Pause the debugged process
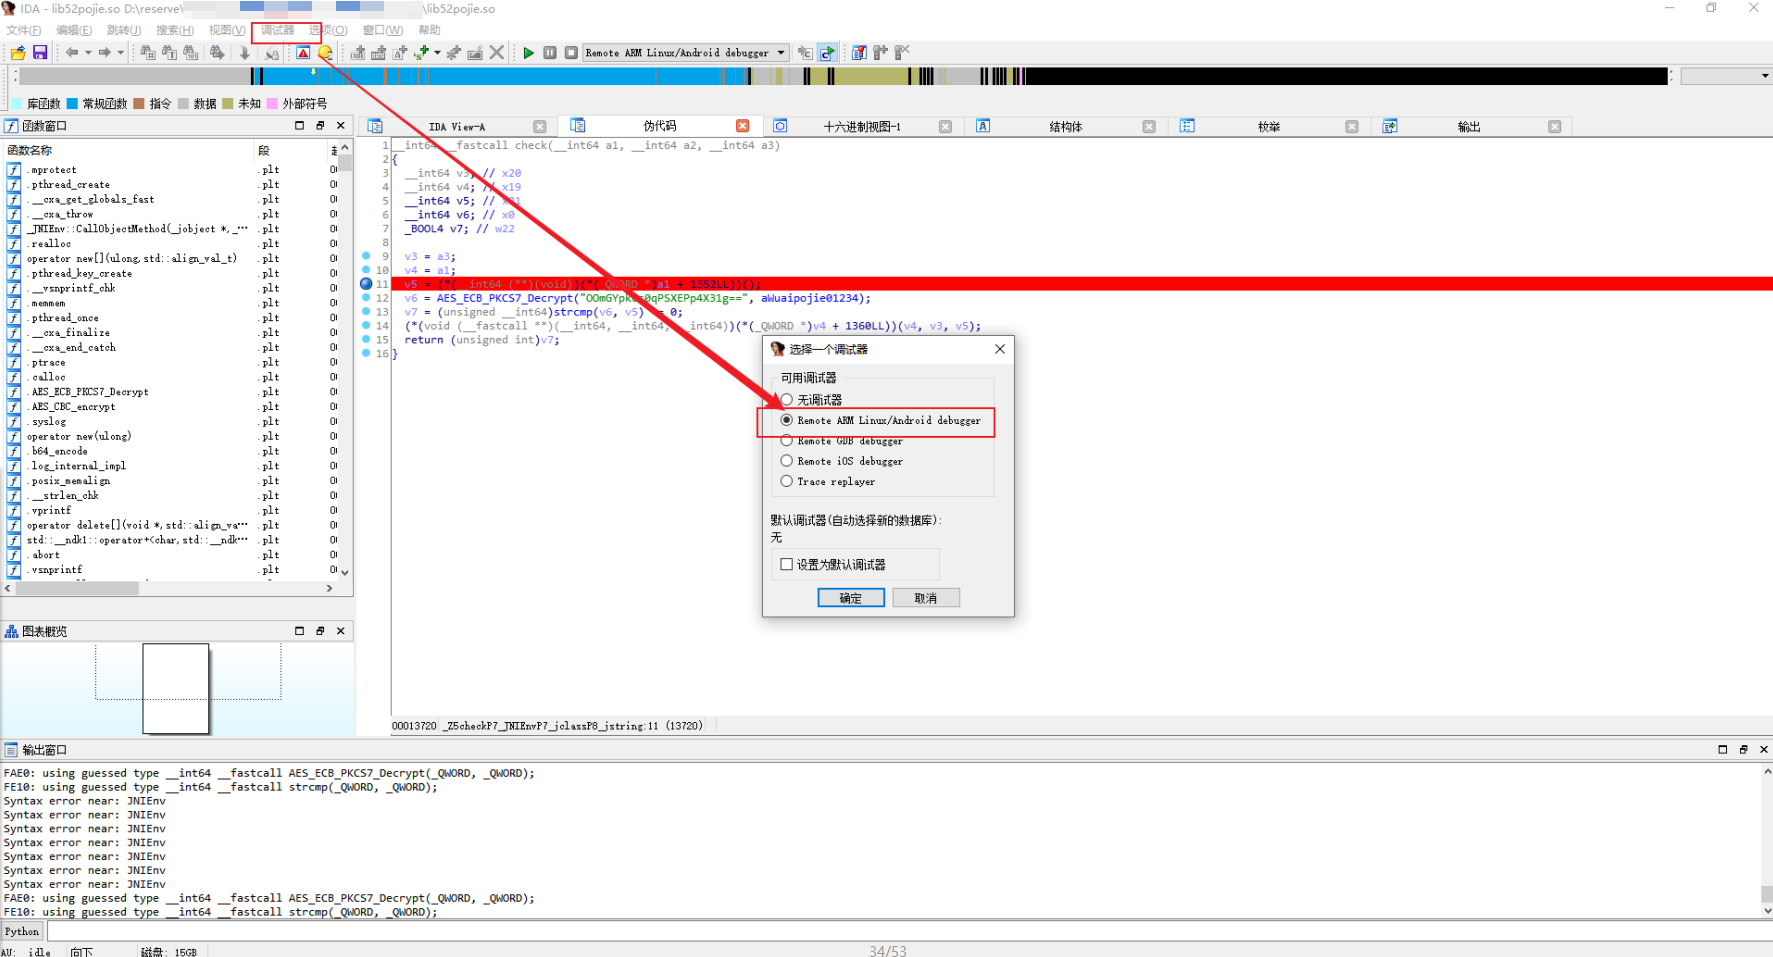The image size is (1773, 957). pyautogui.click(x=550, y=52)
